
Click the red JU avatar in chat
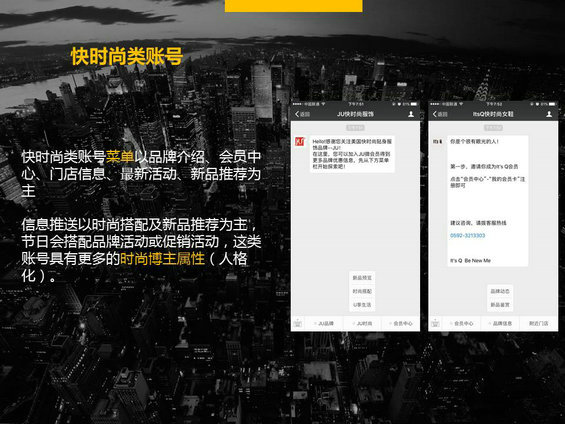tap(300, 142)
